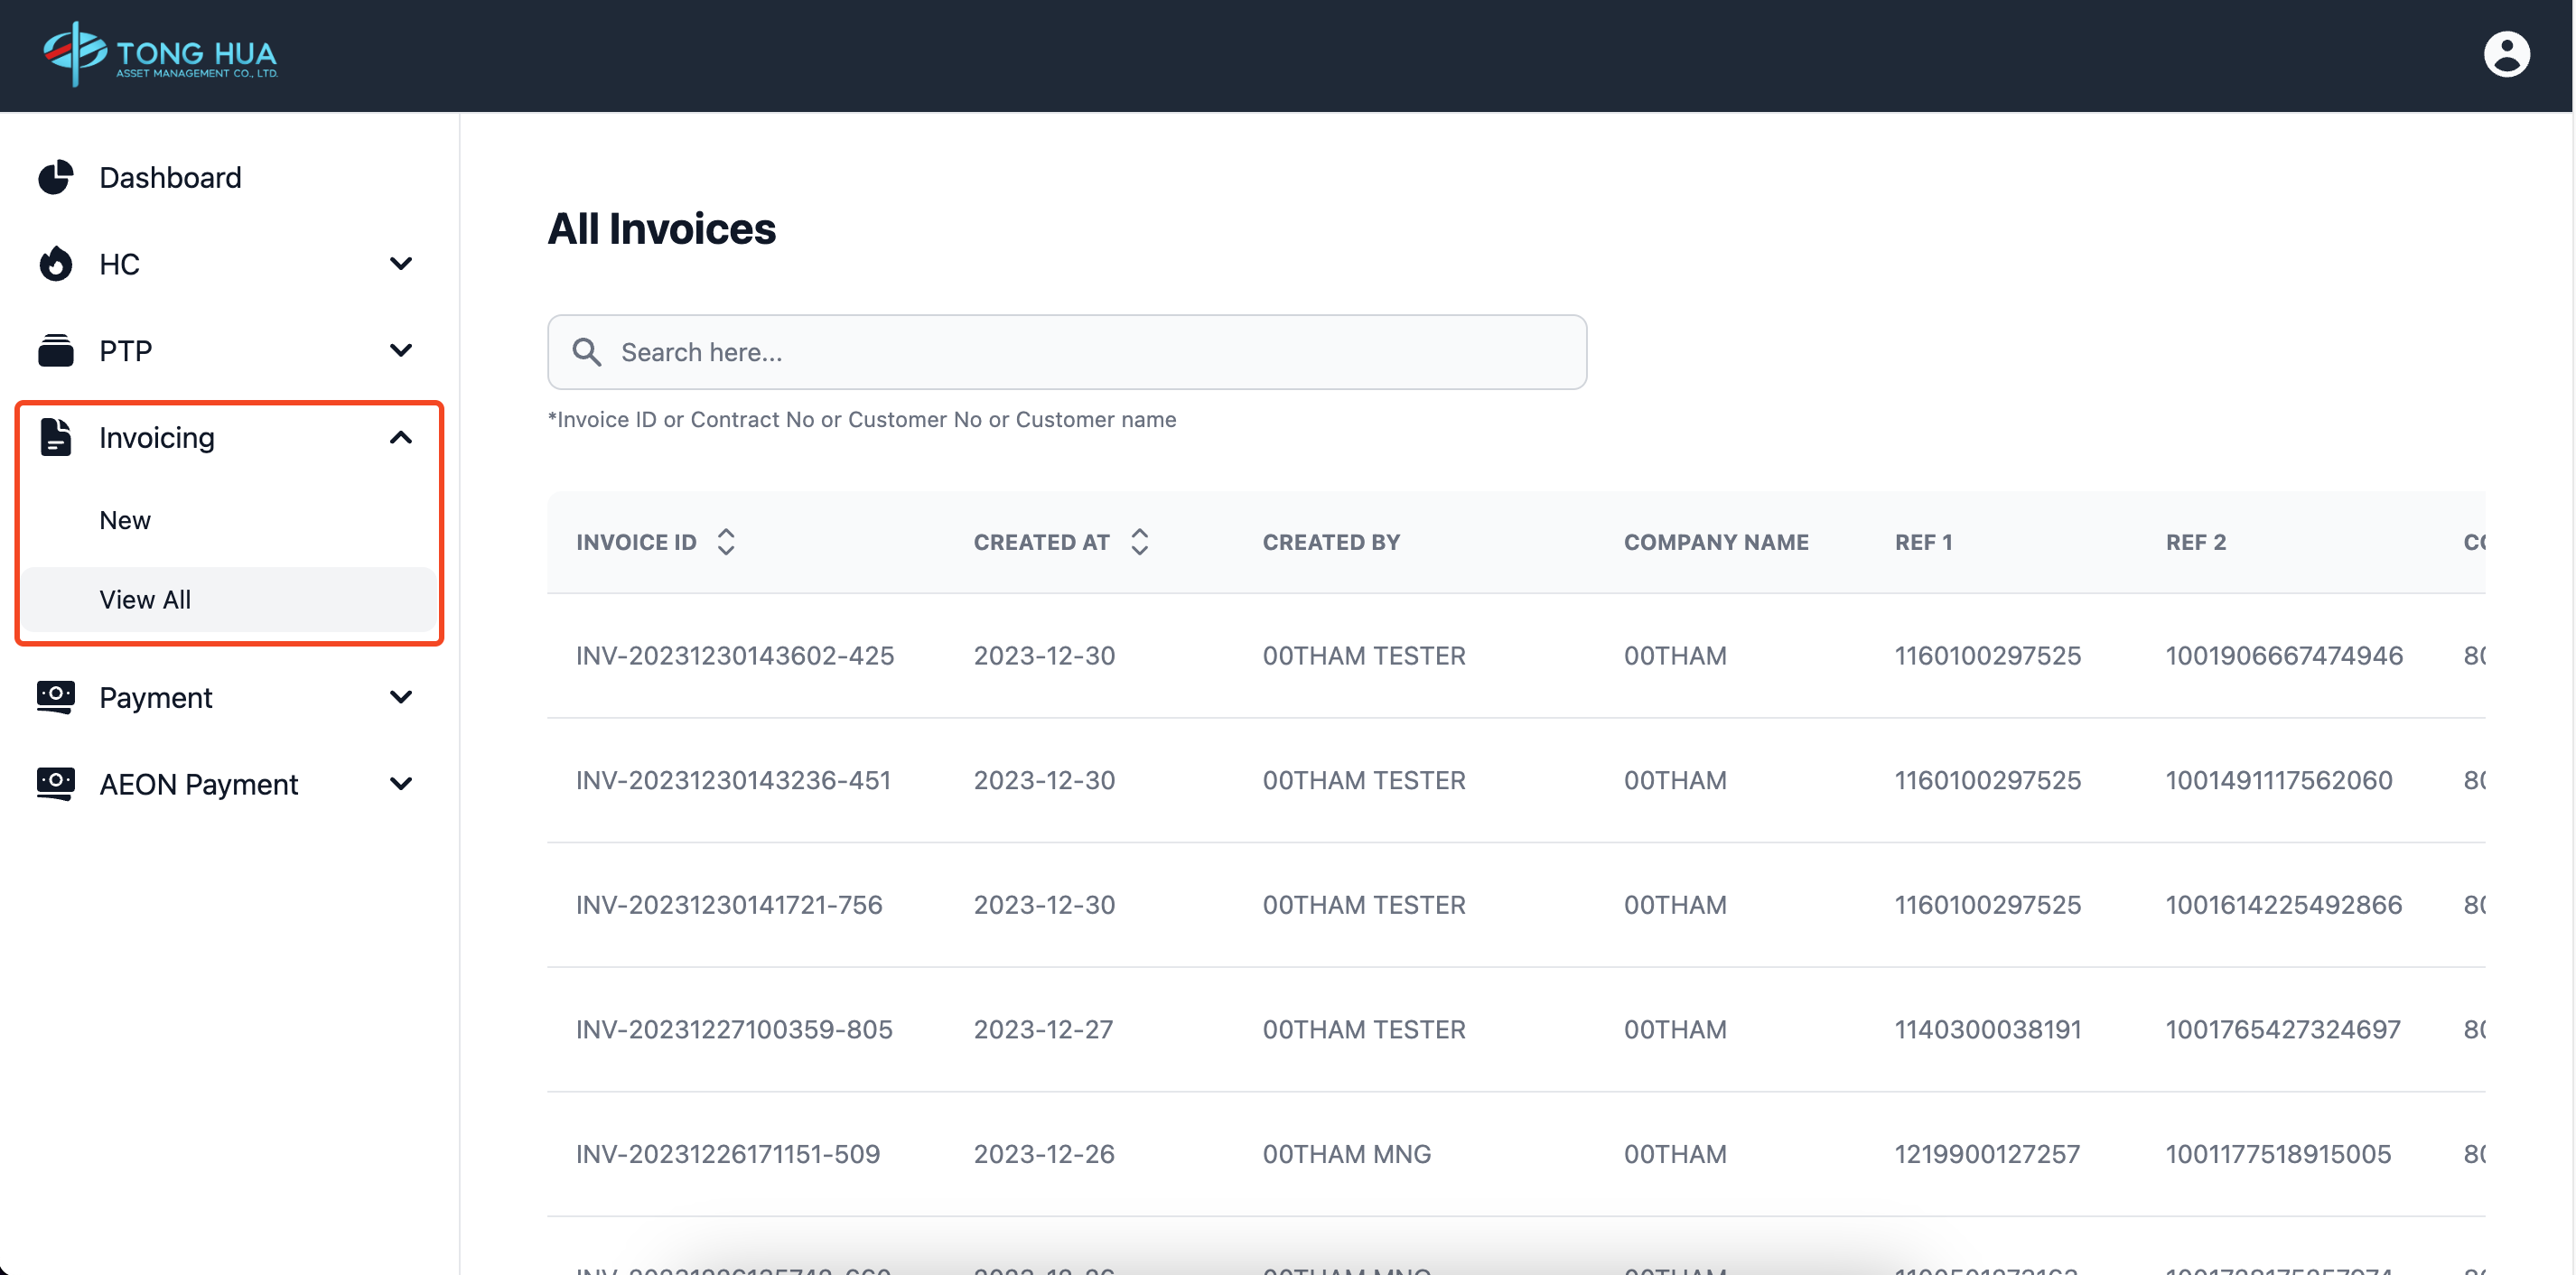The image size is (2576, 1275).
Task: Expand the Payment menu chevron
Action: 401,697
